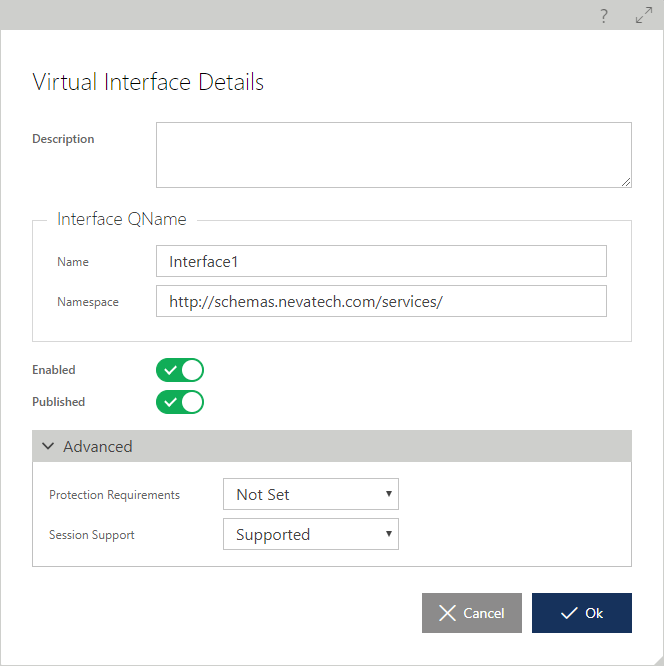Click the Session Support dropdown arrow
The height and width of the screenshot is (666, 664).
[388, 533]
